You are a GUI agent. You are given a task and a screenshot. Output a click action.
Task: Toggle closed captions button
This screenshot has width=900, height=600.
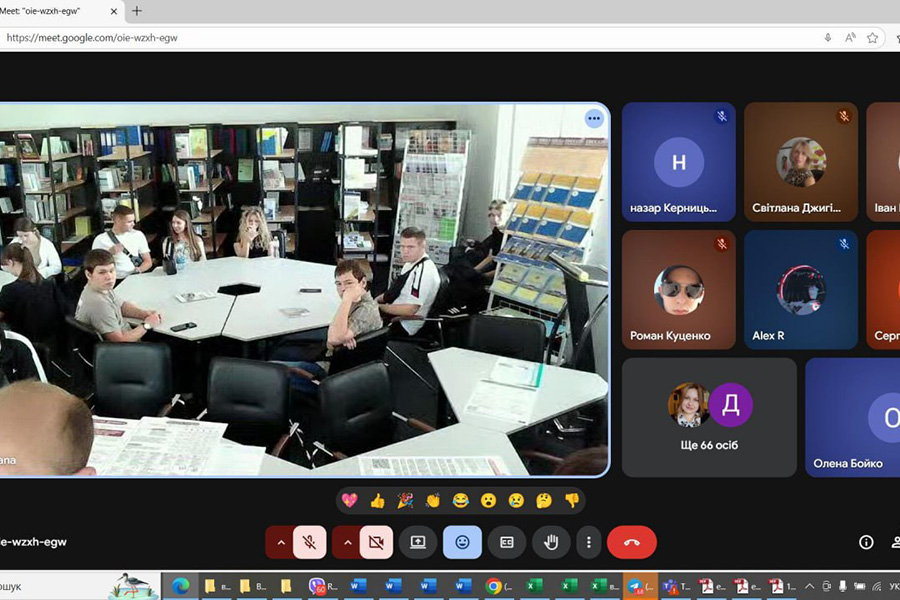[x=507, y=542]
